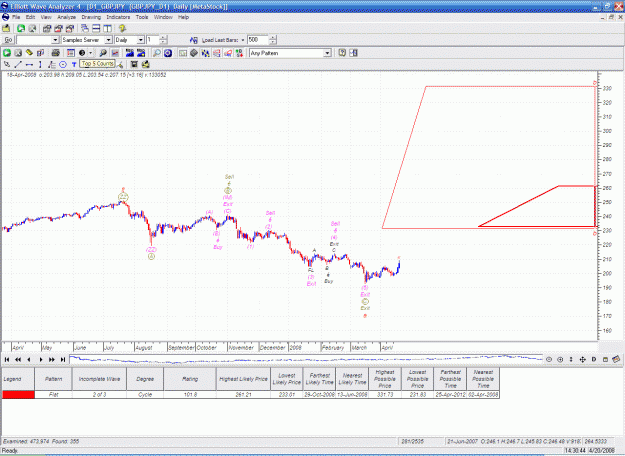Step forward one bar with right arrow
This screenshot has width=625, height=456.
(x=41, y=360)
